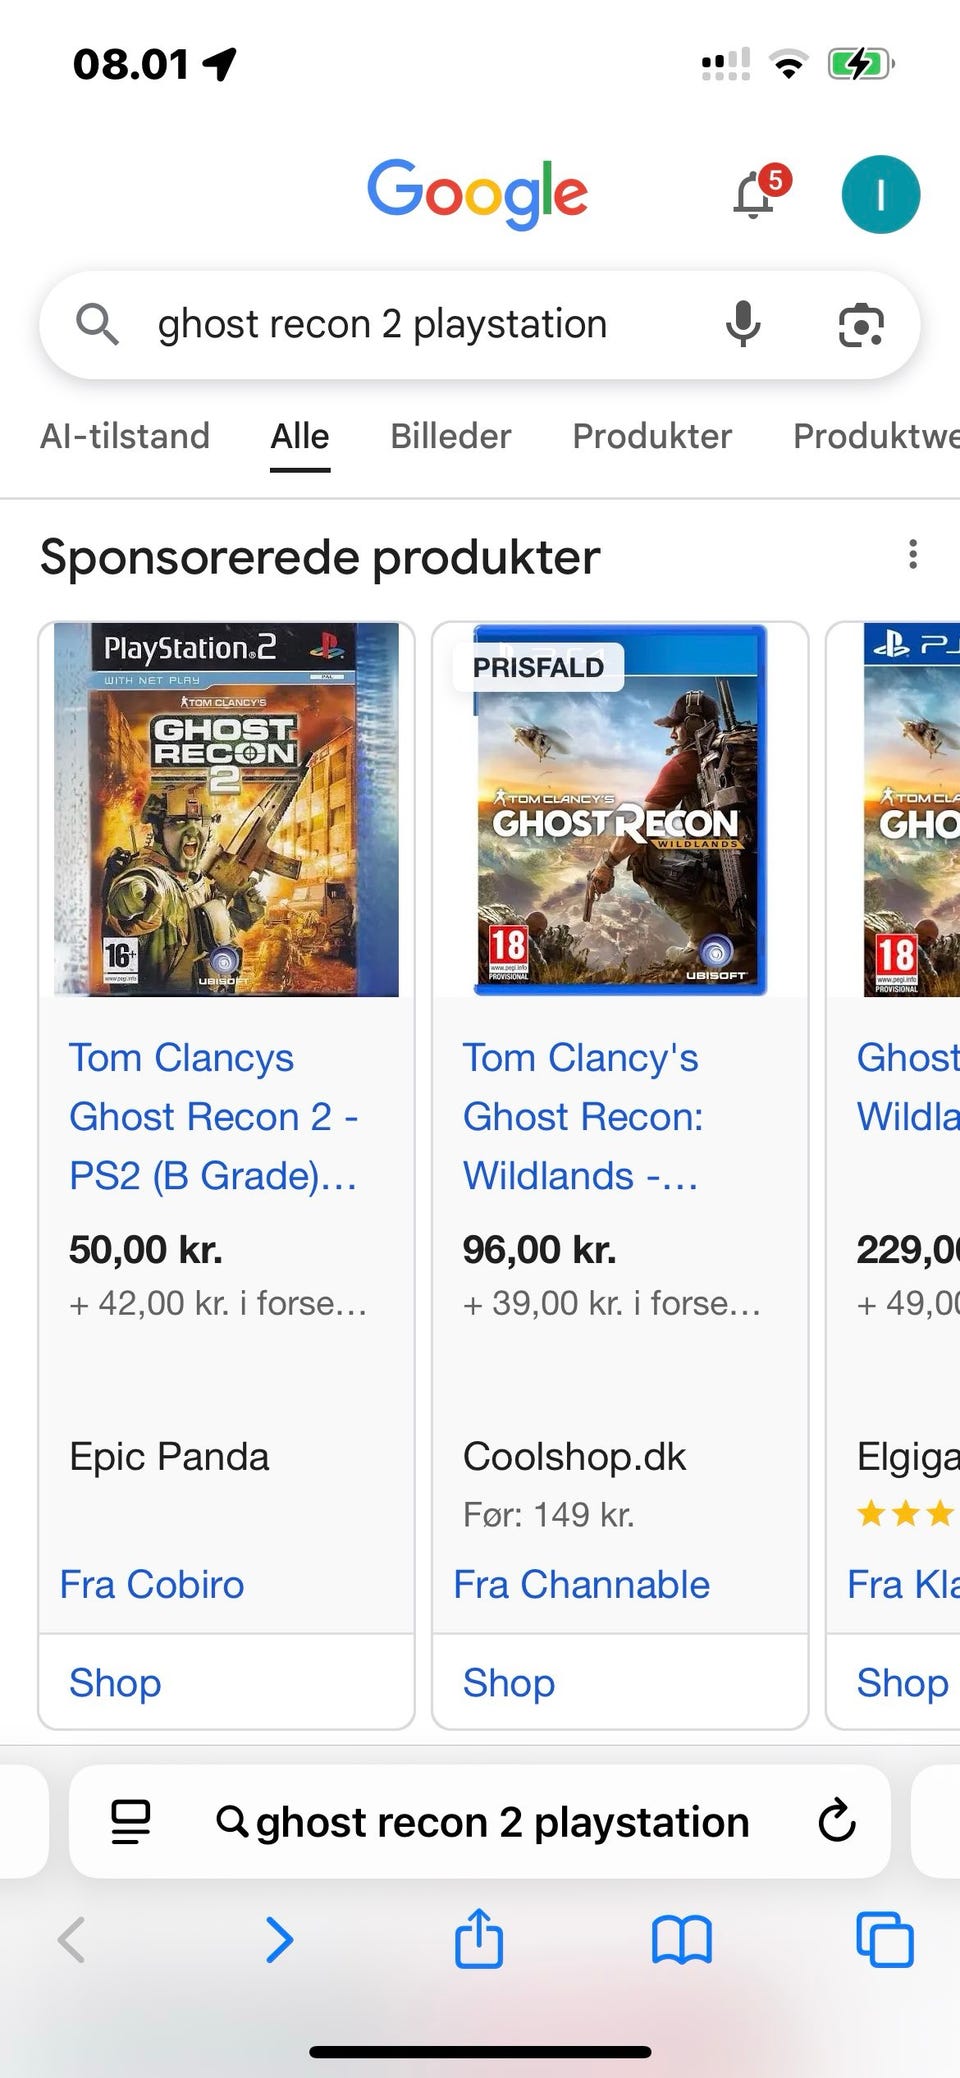Tap Shop under Coolshop.dk product
Screen dimensions: 960x2078
[508, 1682]
